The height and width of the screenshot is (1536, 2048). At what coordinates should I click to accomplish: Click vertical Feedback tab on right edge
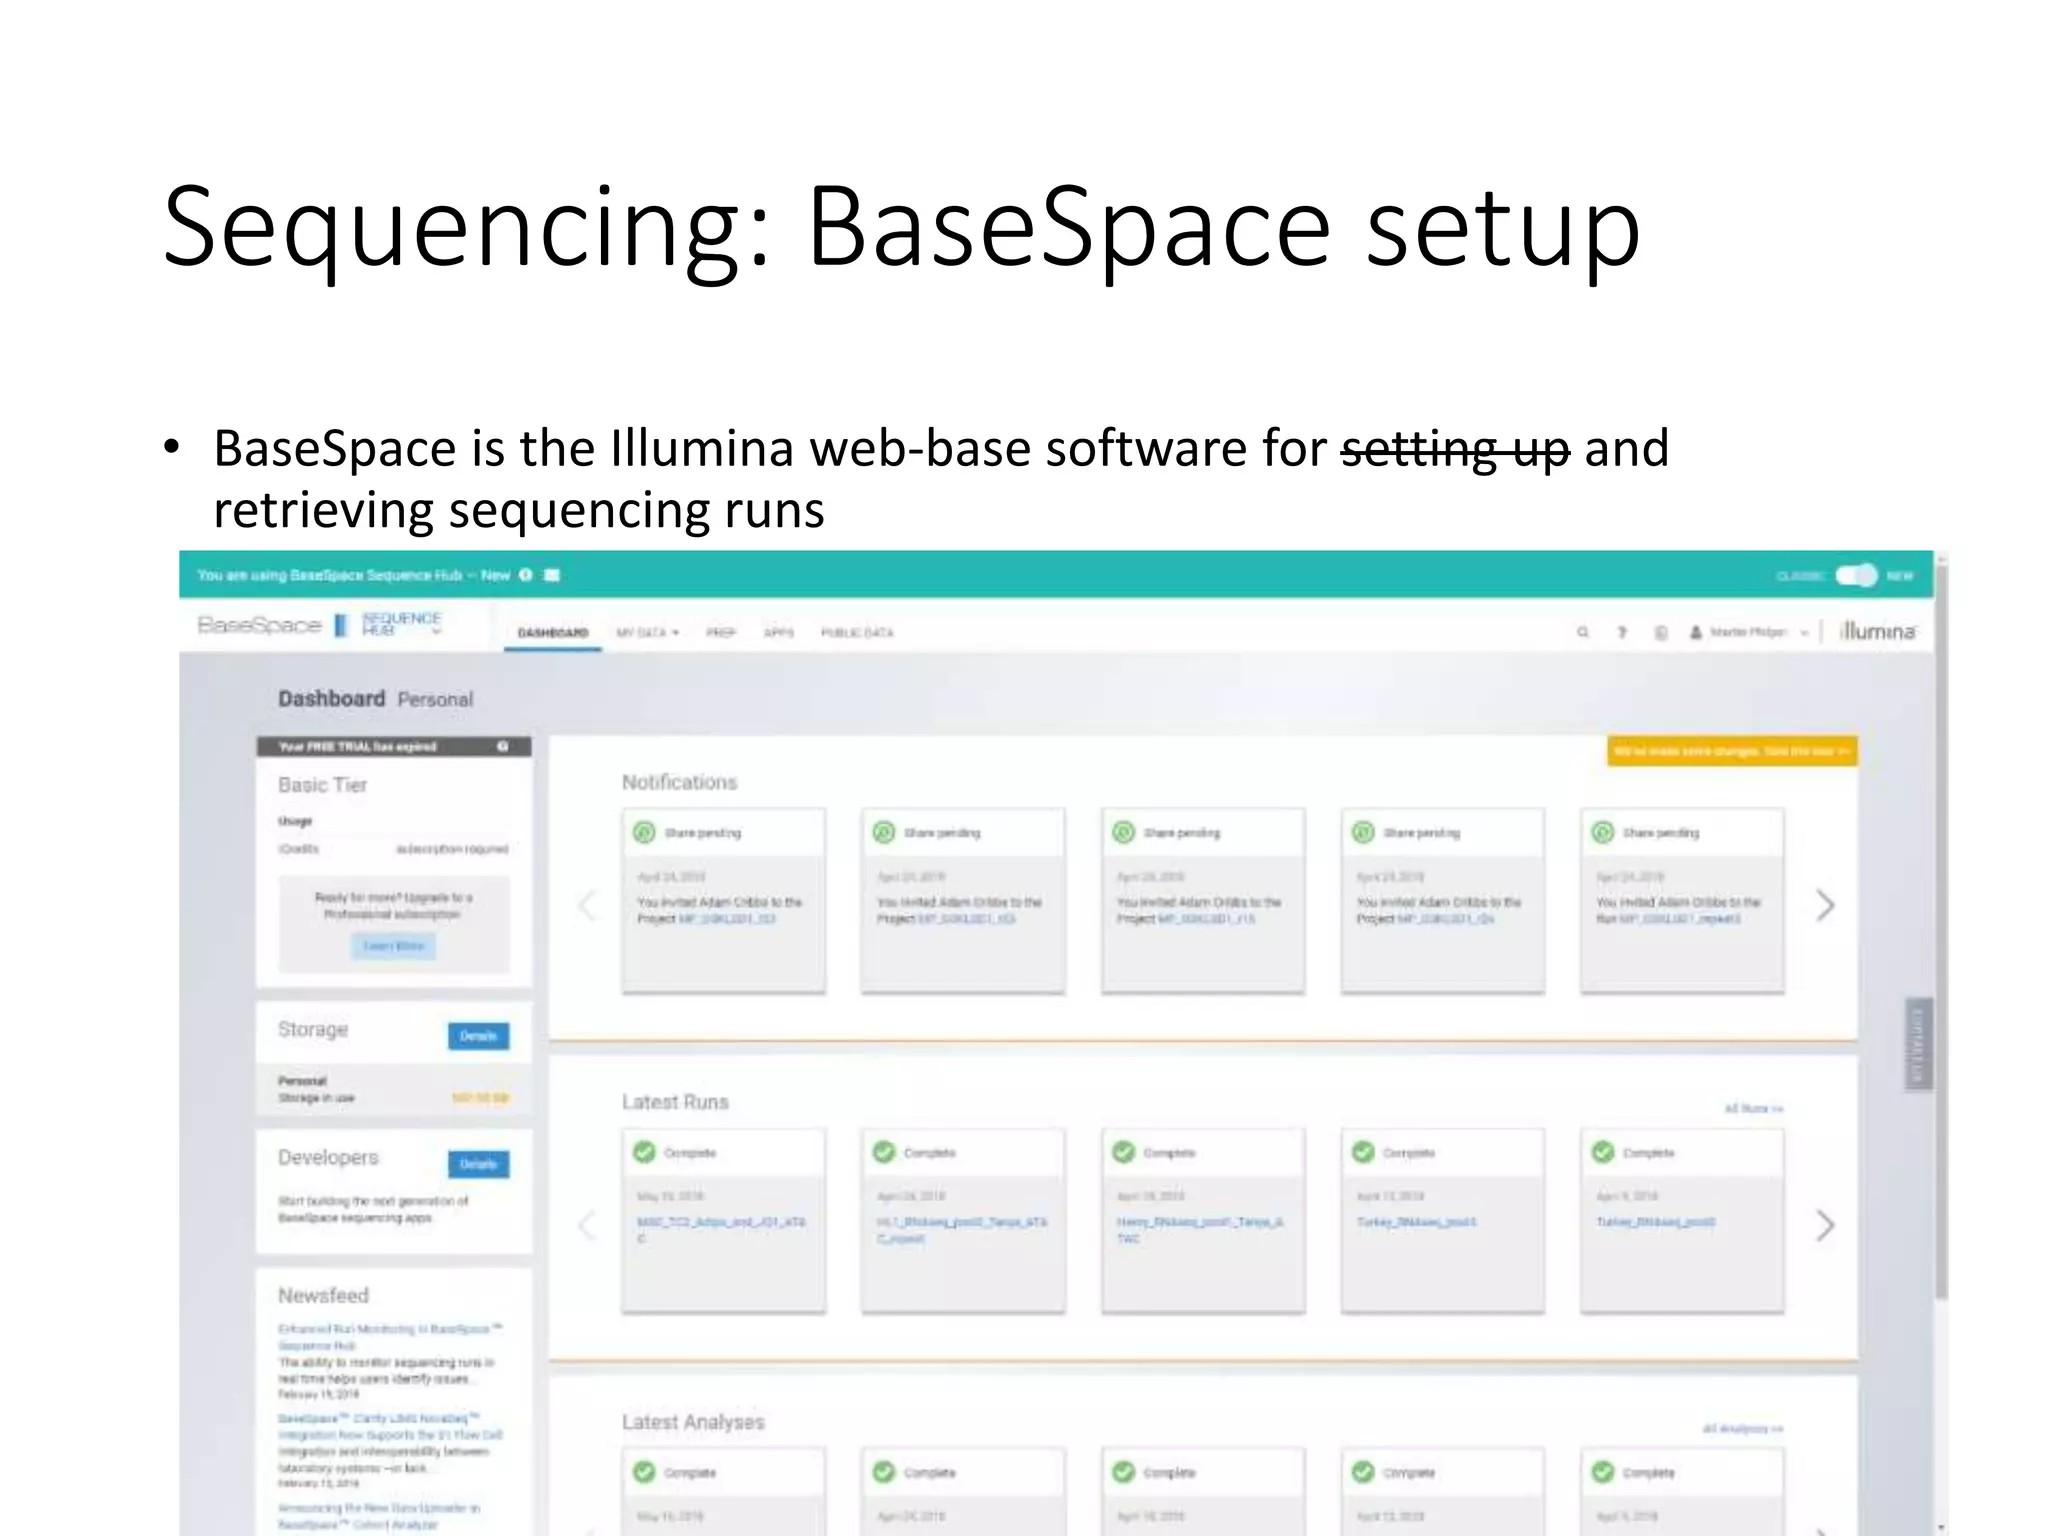[x=1918, y=1044]
